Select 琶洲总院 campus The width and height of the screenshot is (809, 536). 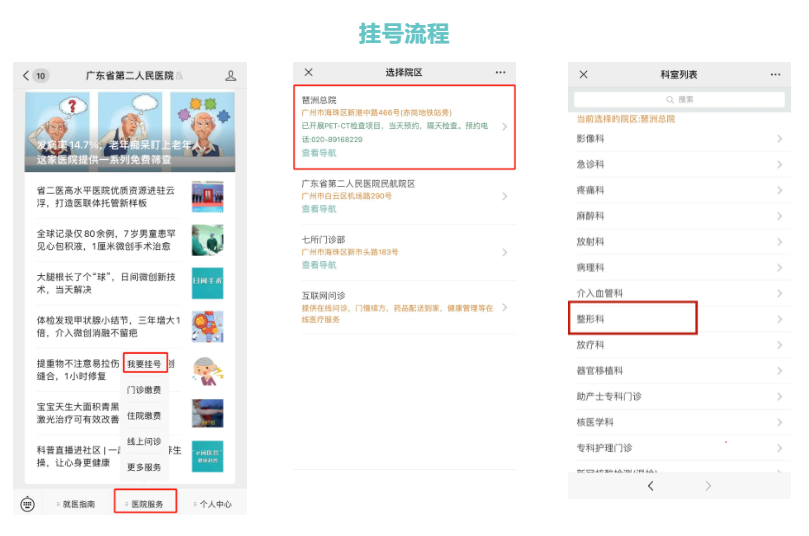[x=404, y=127]
